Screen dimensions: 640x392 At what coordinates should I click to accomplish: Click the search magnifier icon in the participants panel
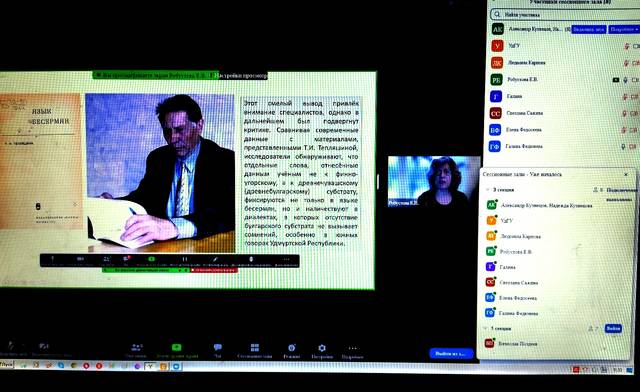[x=497, y=15]
